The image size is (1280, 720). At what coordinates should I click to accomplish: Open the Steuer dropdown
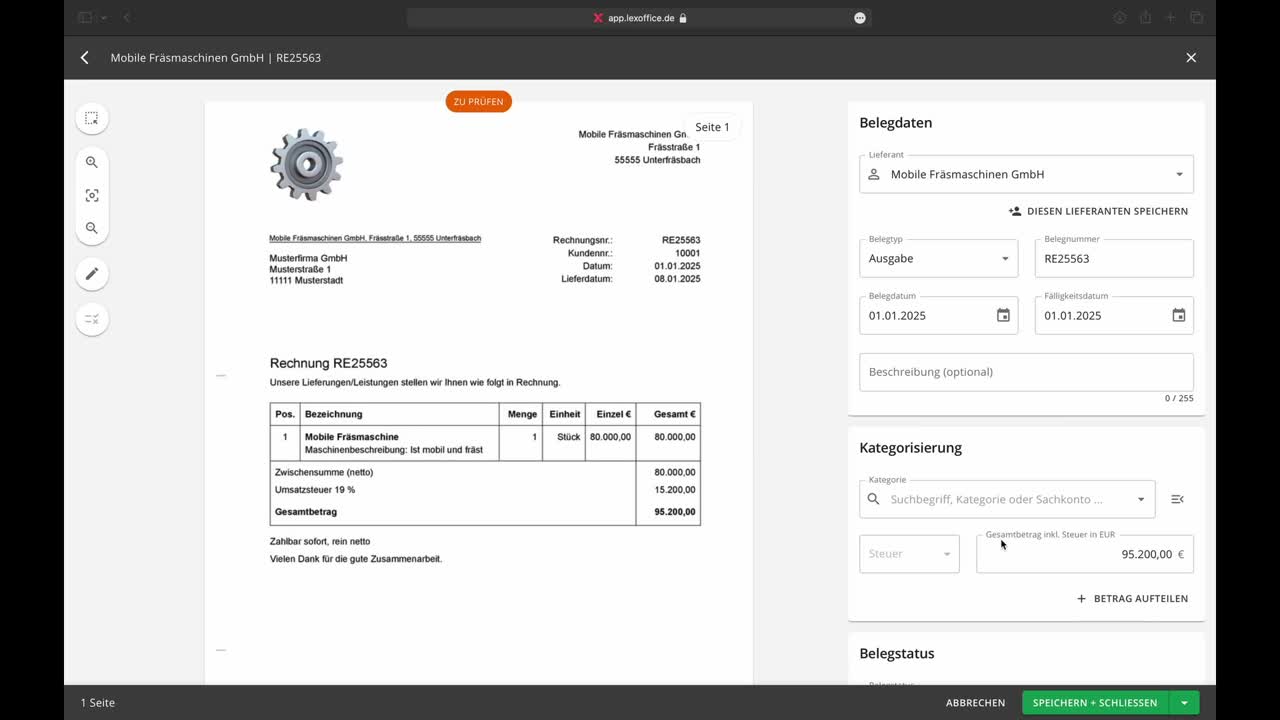(909, 554)
